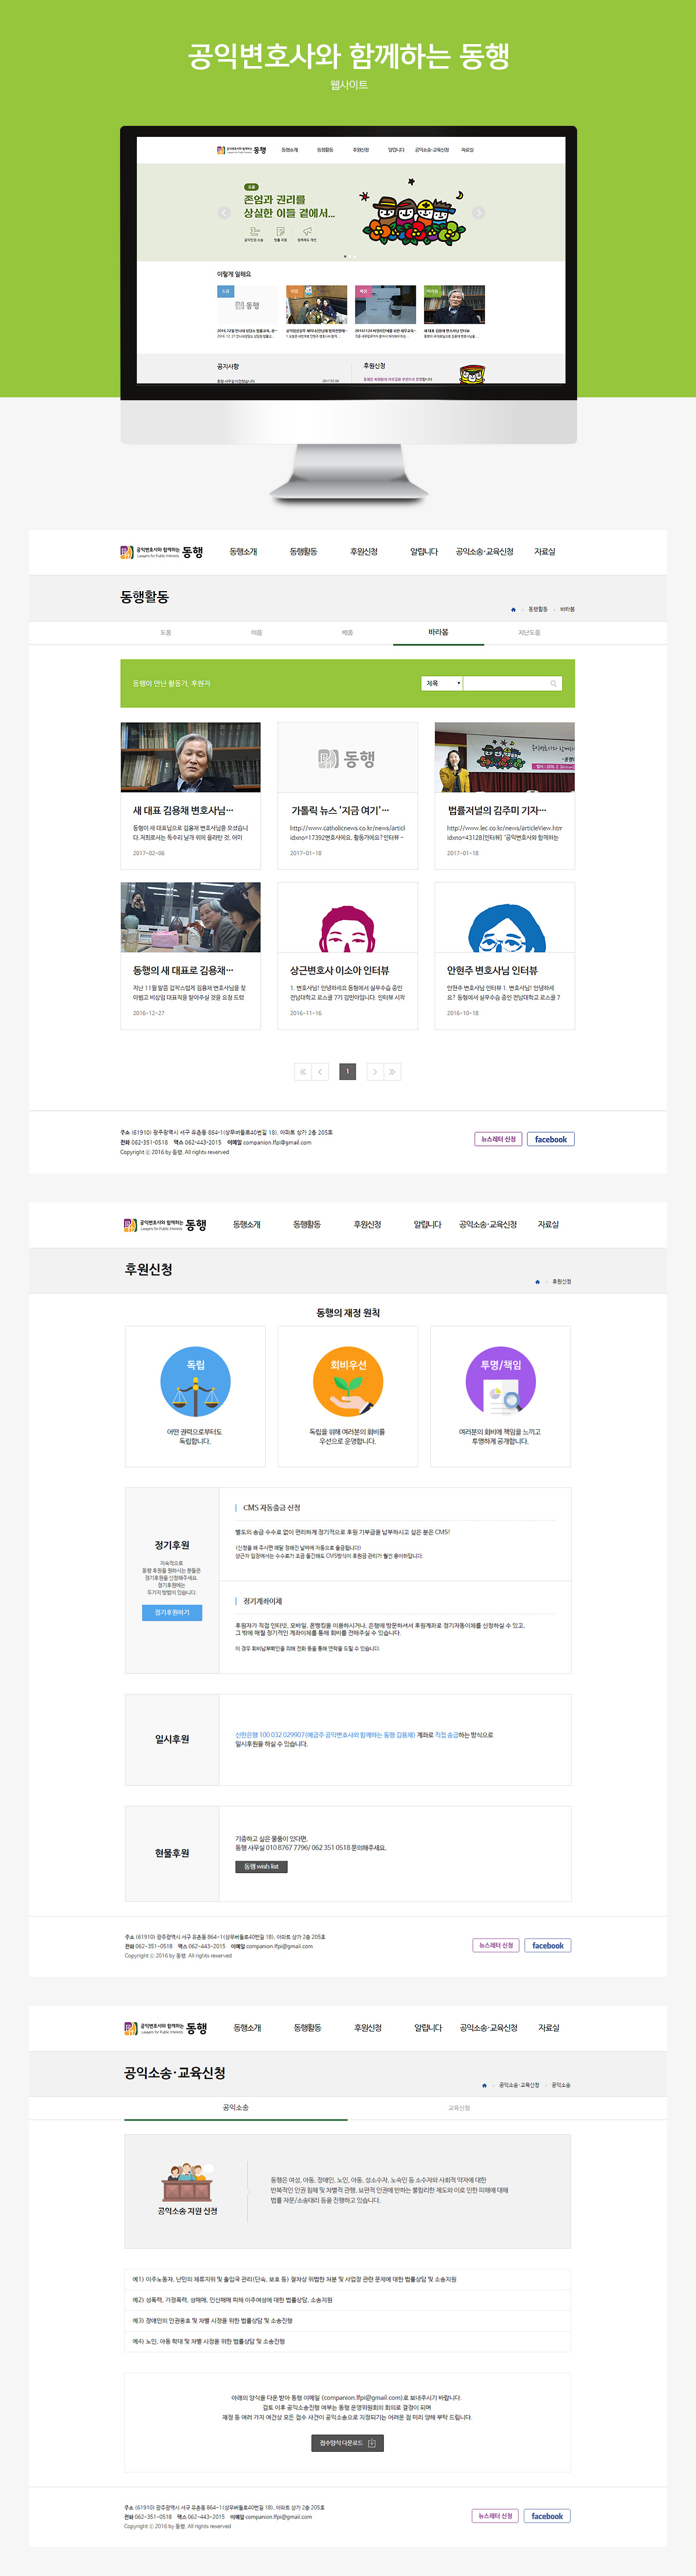
Task: Click the 동행 wish list button
Action: click(x=261, y=1867)
